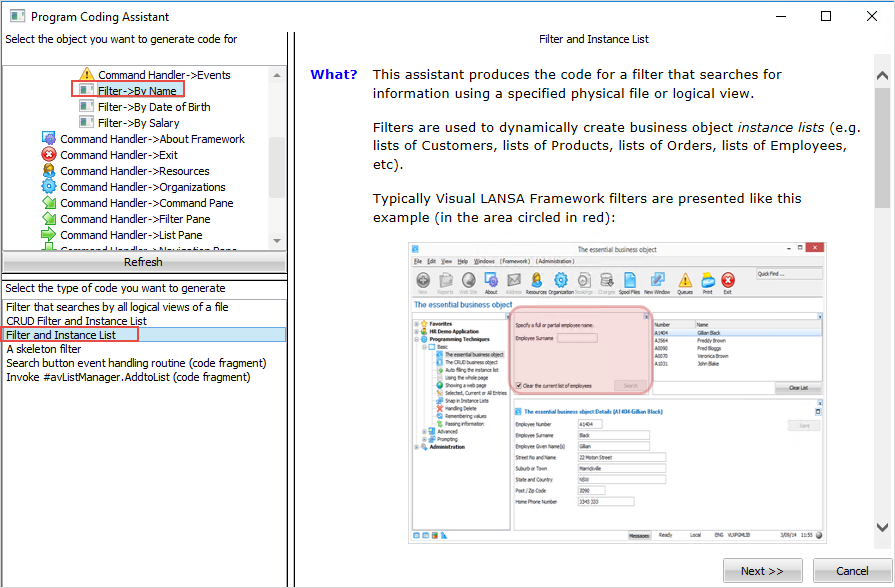This screenshot has height=588, width=895.
Task: Select Command Handler->Filter Pane item
Action: tap(135, 219)
